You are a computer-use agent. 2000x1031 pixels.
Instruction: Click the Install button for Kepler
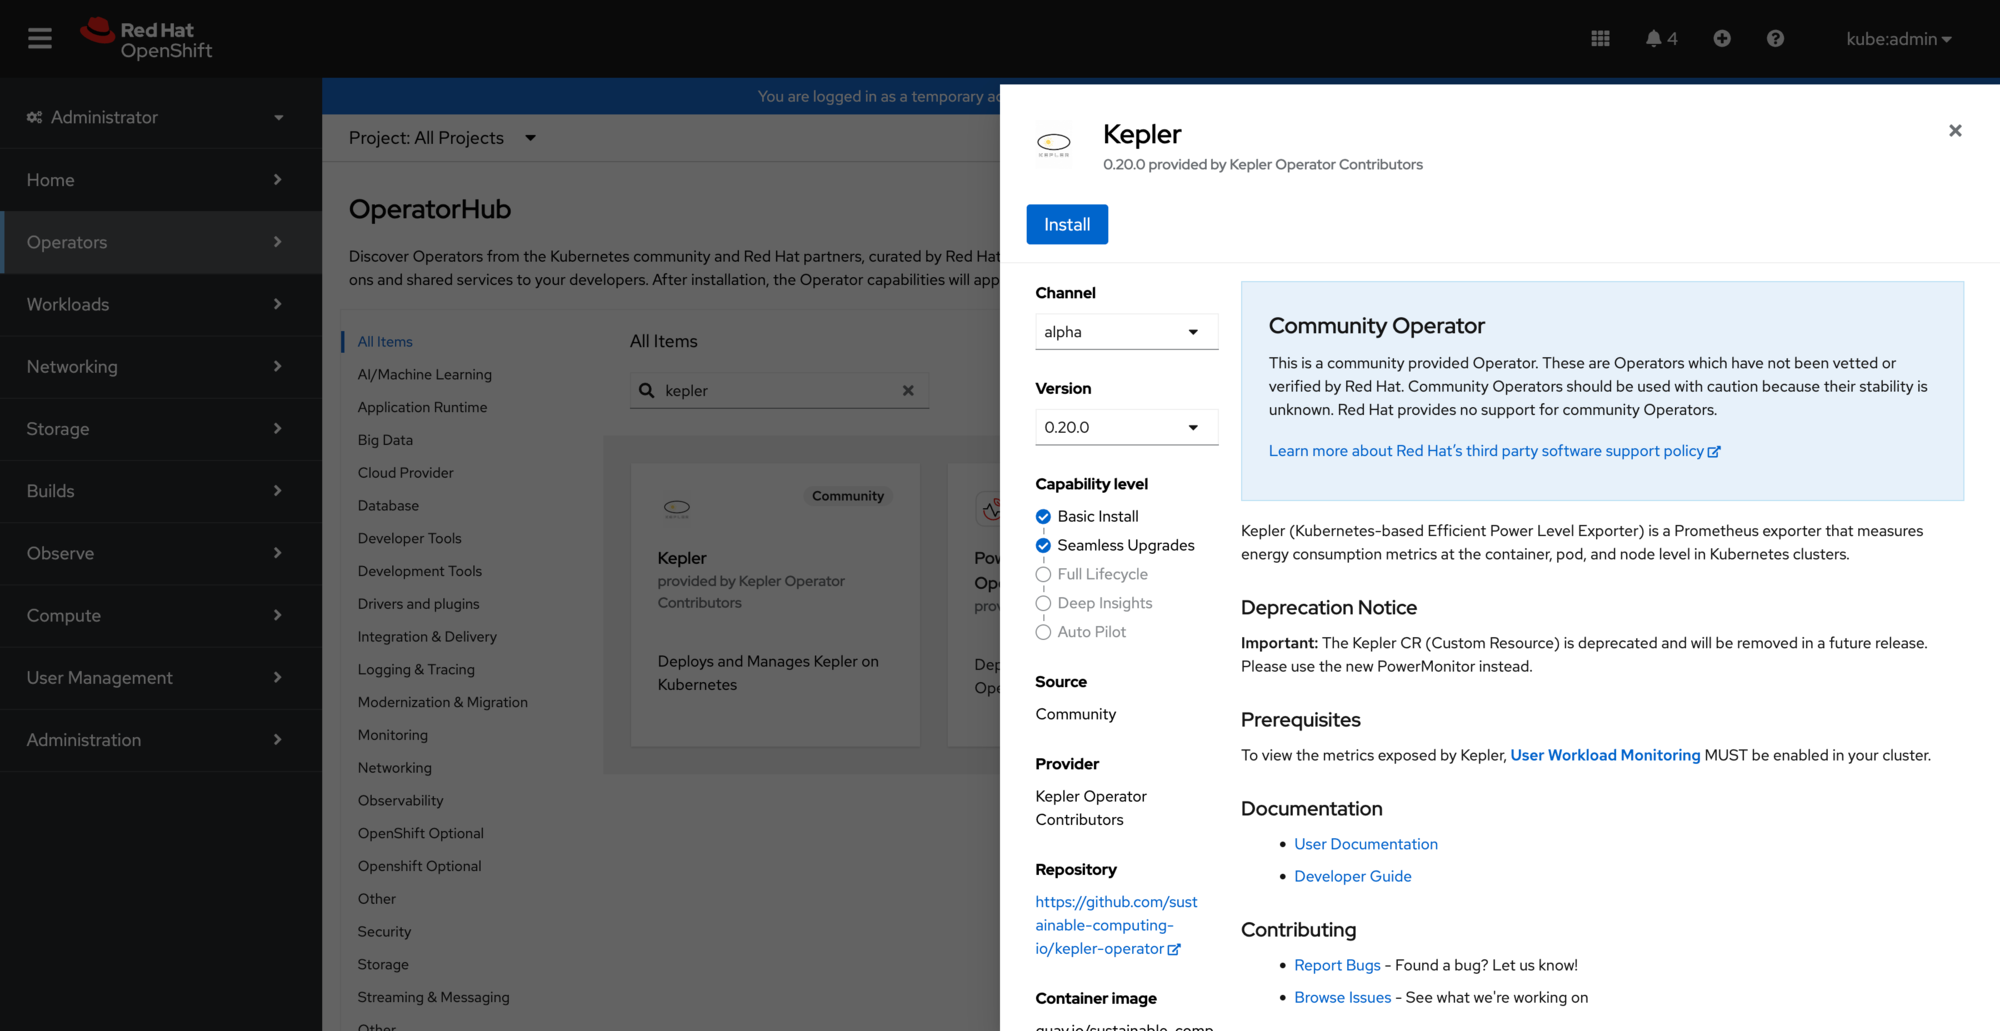tap(1067, 224)
